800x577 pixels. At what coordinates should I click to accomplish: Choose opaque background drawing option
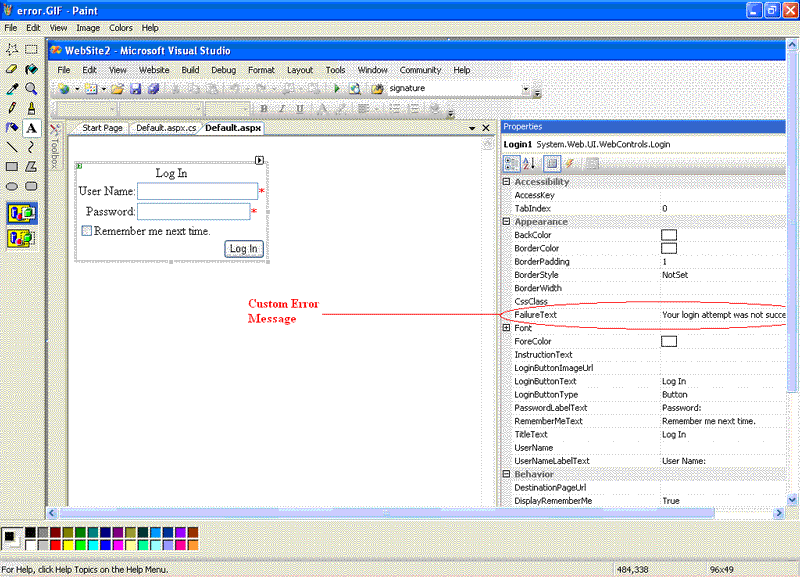pos(21,213)
